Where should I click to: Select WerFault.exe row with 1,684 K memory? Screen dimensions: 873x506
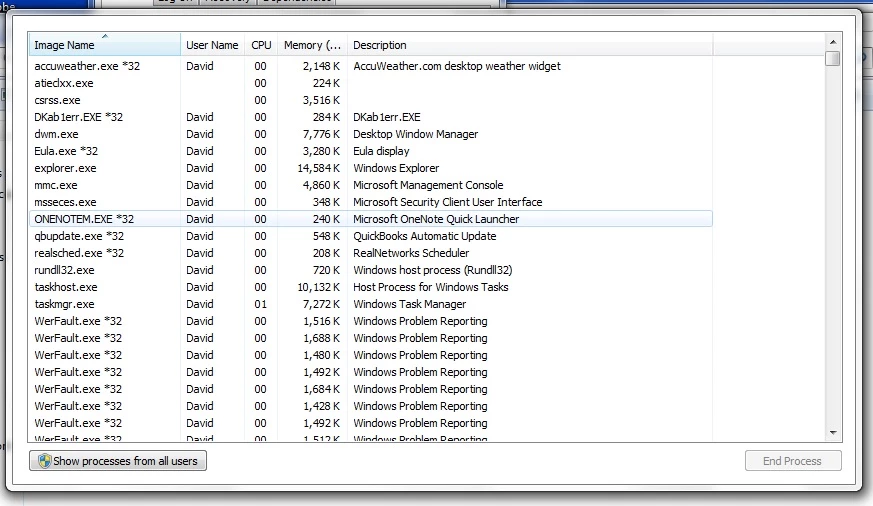pos(371,389)
